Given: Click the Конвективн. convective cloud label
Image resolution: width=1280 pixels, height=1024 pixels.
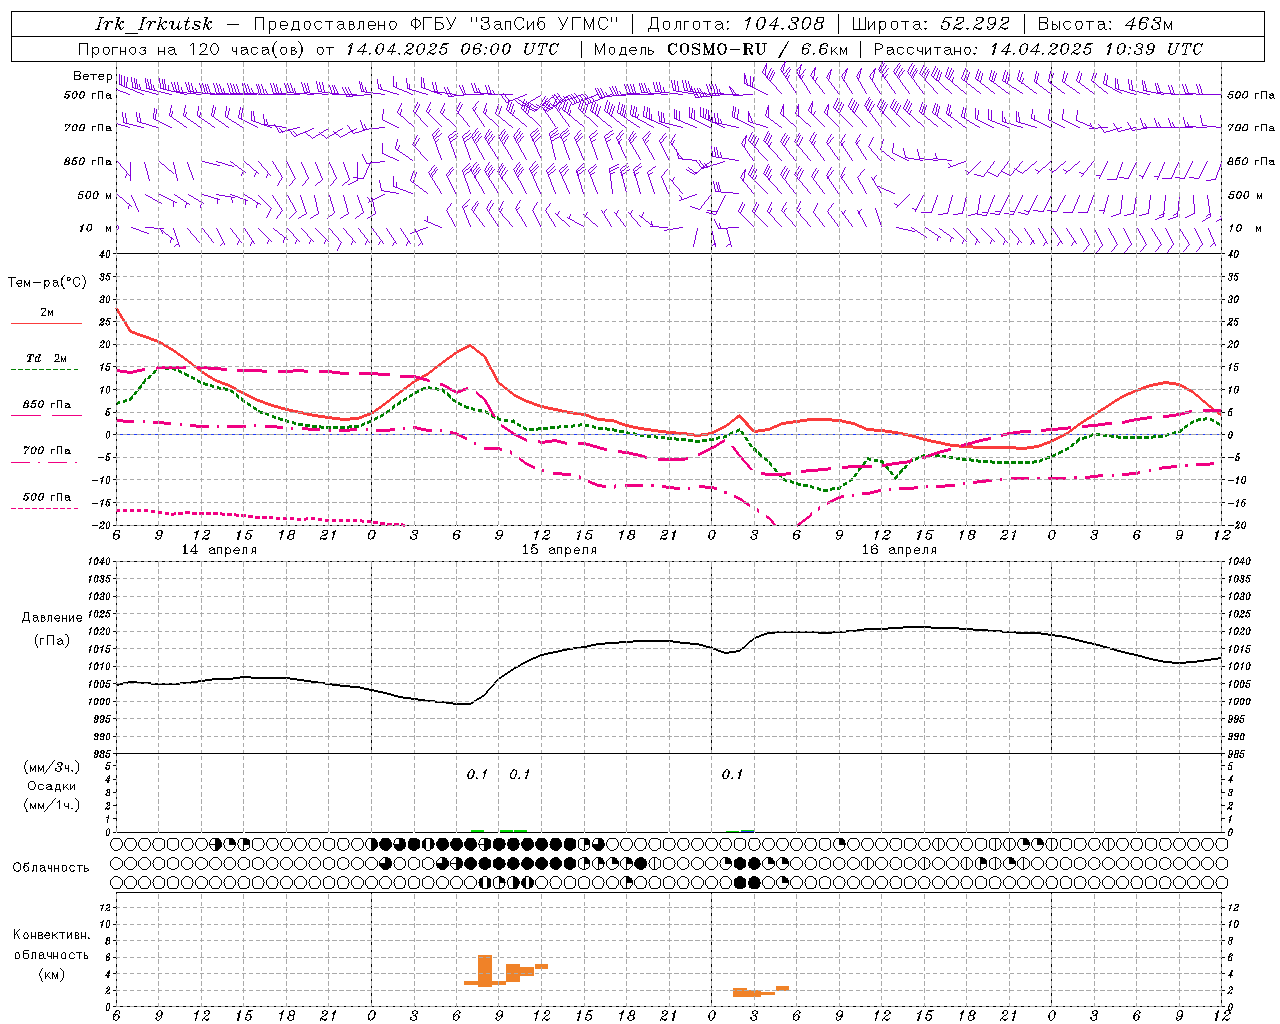Looking at the screenshot, I should pyautogui.click(x=51, y=935).
